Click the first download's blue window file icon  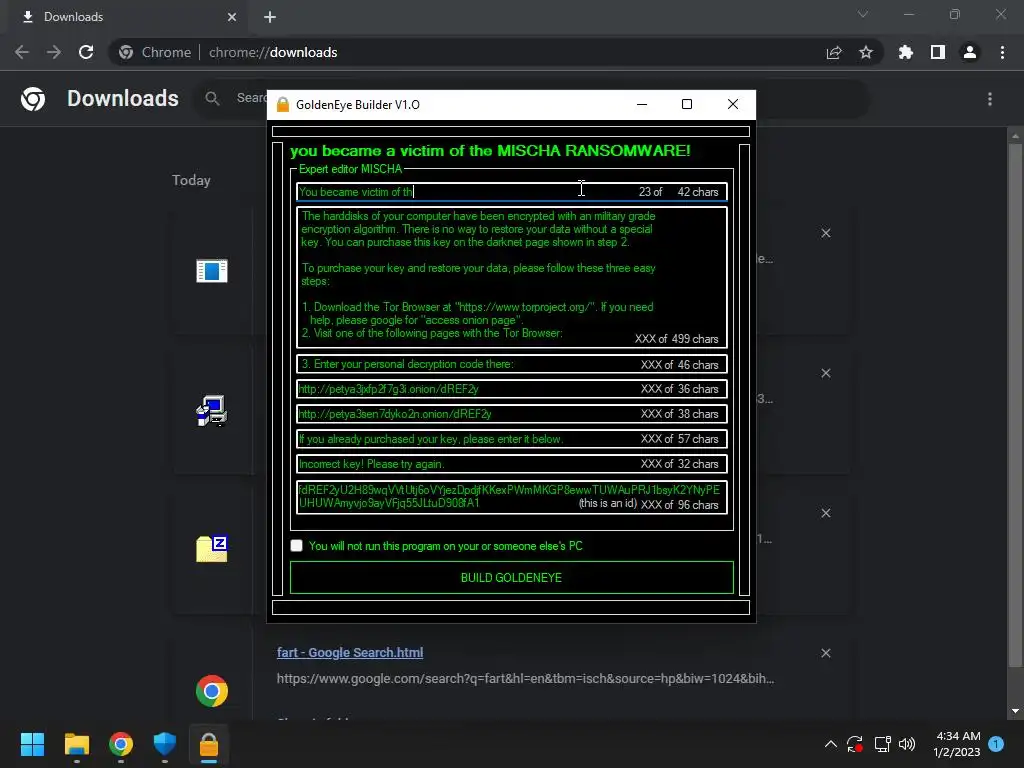pyautogui.click(x=212, y=270)
